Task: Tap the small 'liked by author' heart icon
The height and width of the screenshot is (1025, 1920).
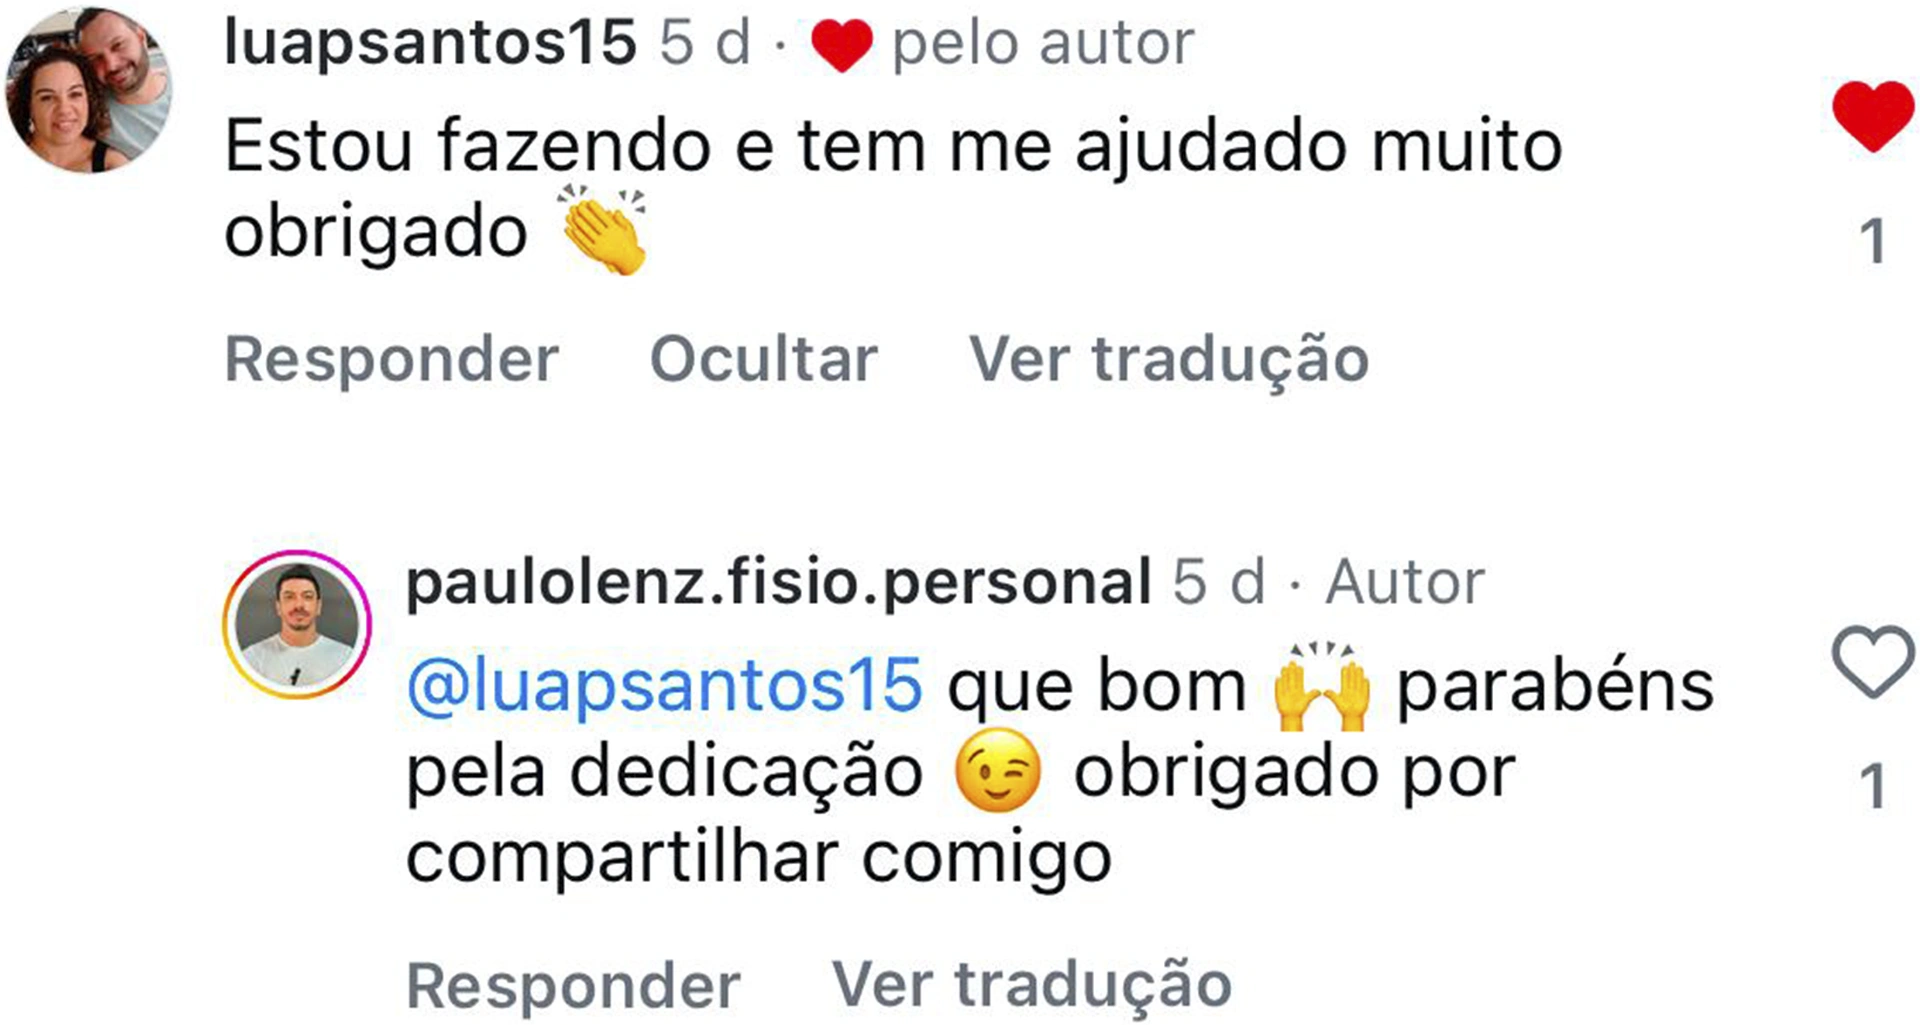Action: [841, 46]
